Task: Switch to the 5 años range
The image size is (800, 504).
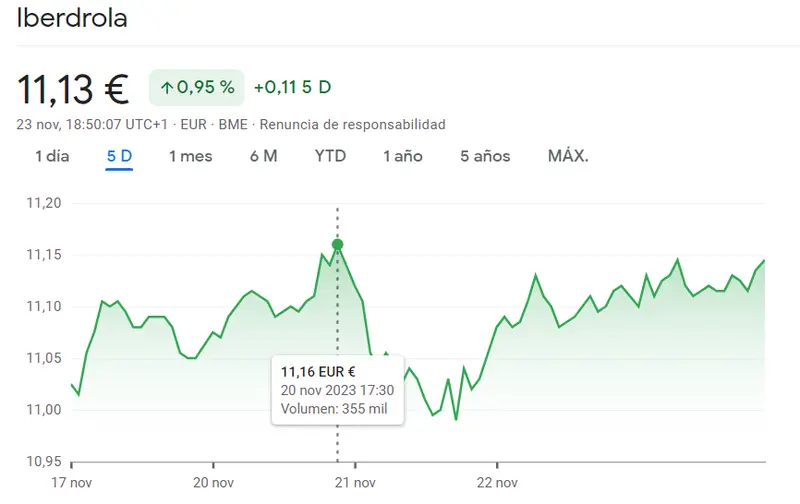Action: (x=485, y=156)
